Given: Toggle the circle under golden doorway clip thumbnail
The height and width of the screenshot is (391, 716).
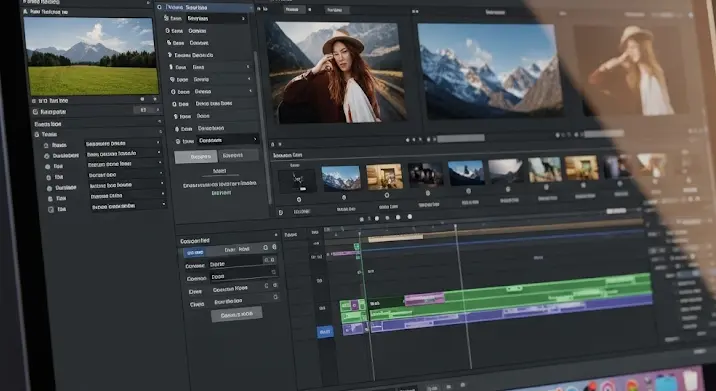Looking at the screenshot, I should [387, 196].
